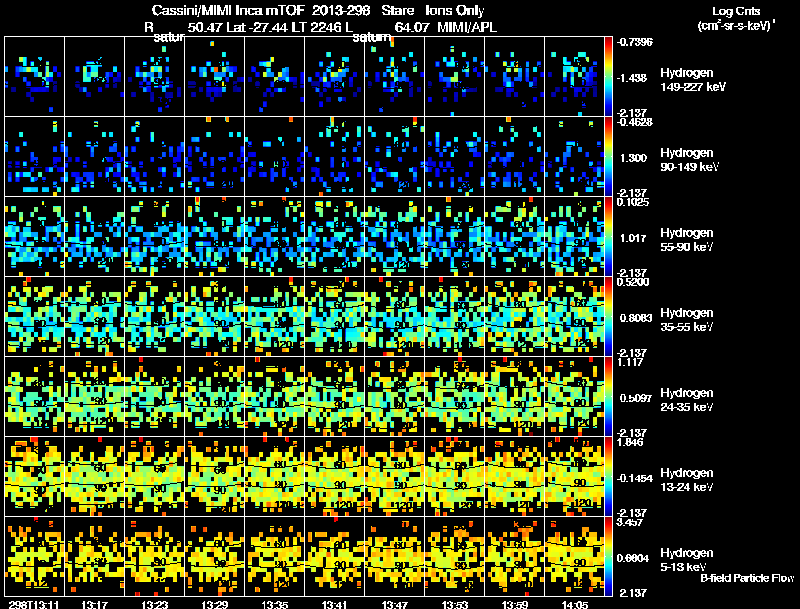800x609 pixels.
Task: Click the '1.300' colorbar value
Action: click(633, 158)
